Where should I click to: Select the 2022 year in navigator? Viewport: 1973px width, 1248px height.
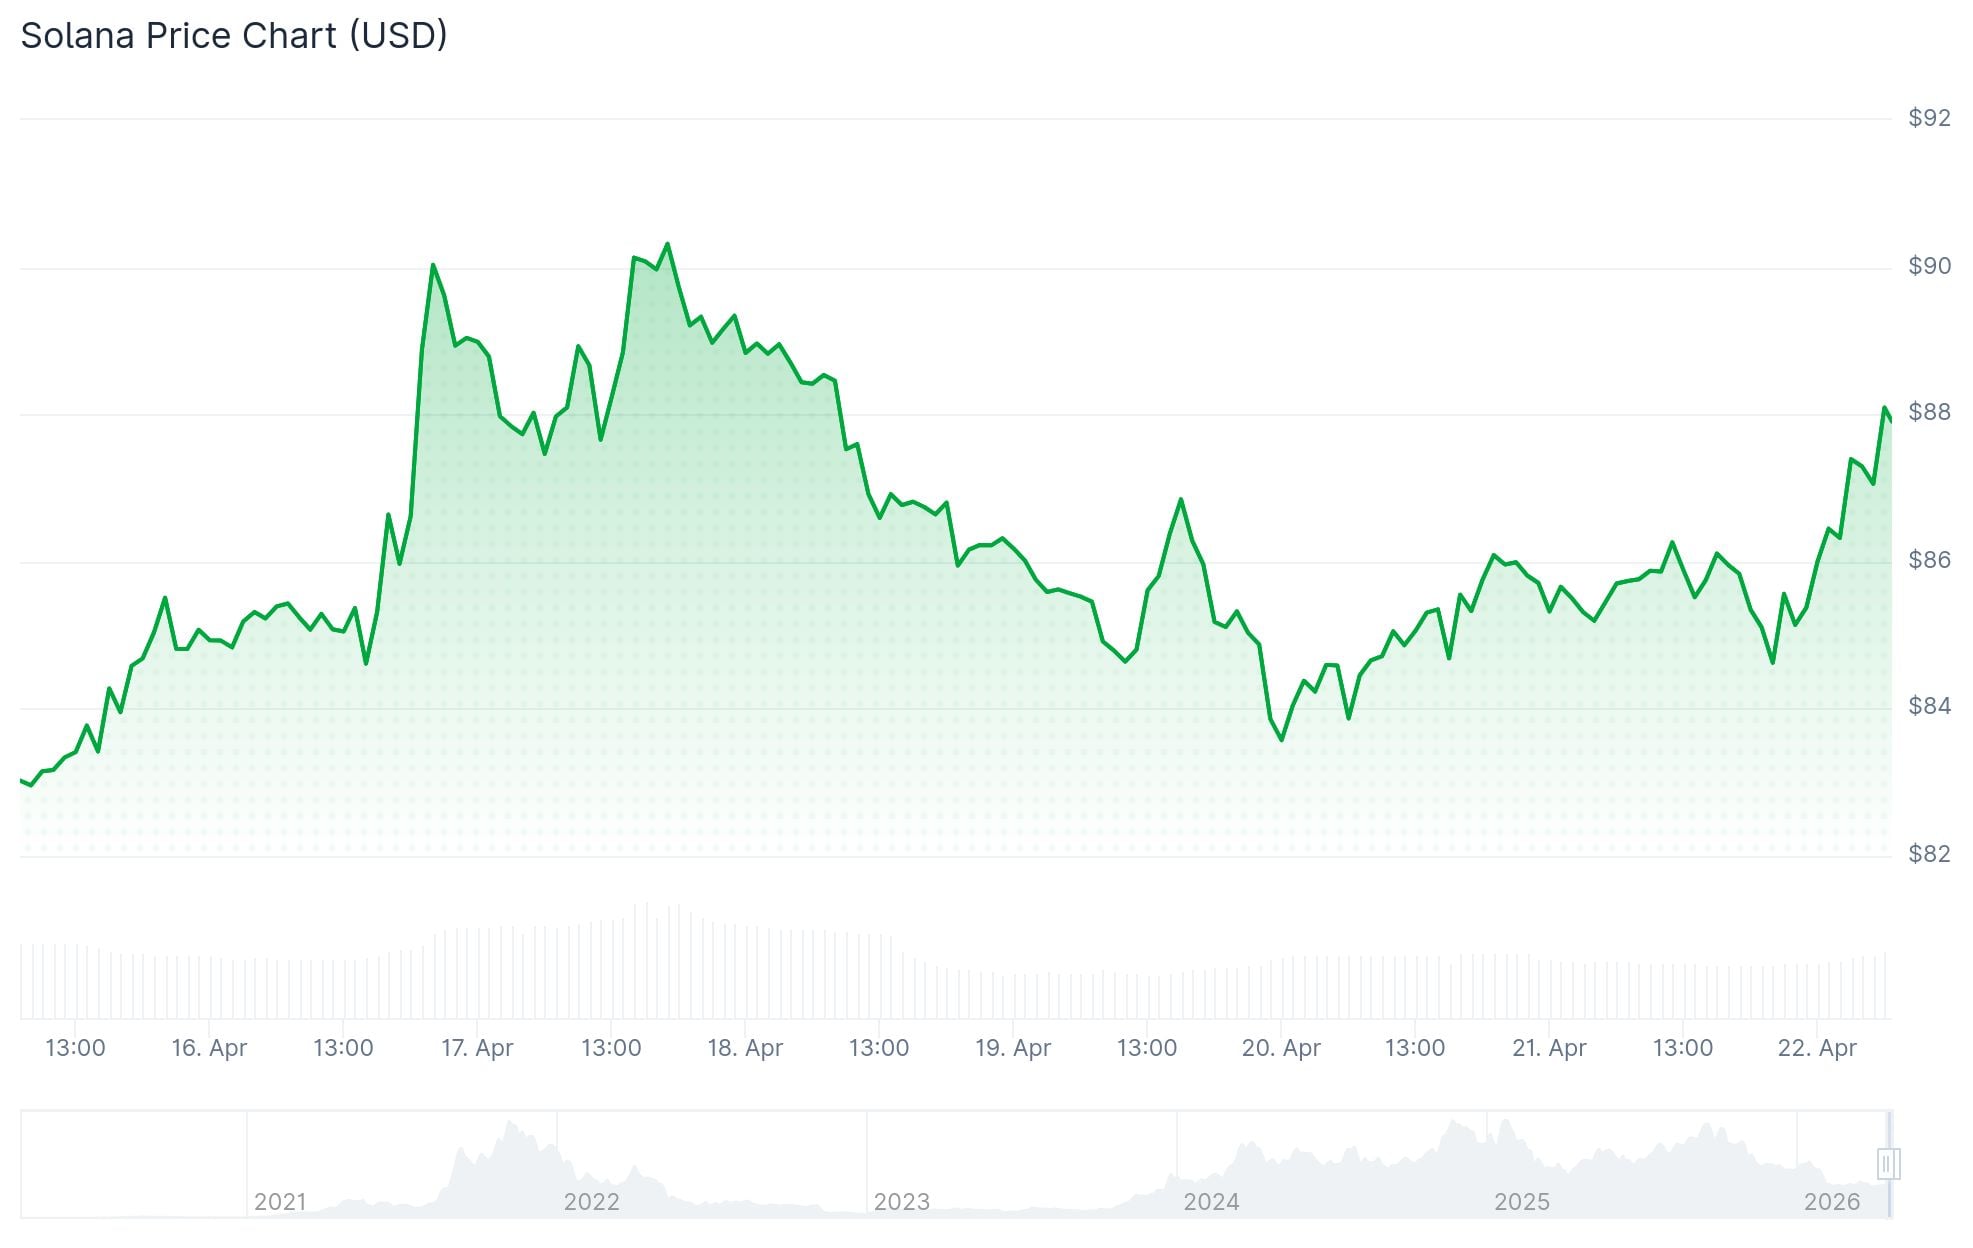(591, 1201)
